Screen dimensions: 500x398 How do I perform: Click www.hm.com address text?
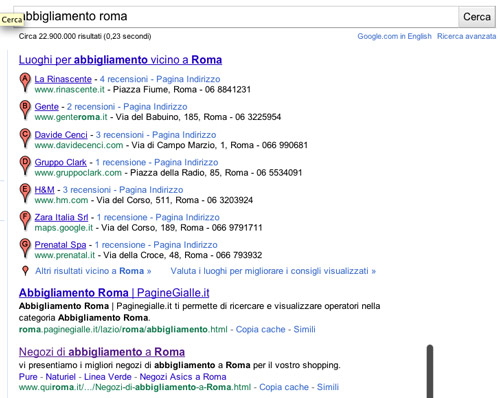(61, 200)
